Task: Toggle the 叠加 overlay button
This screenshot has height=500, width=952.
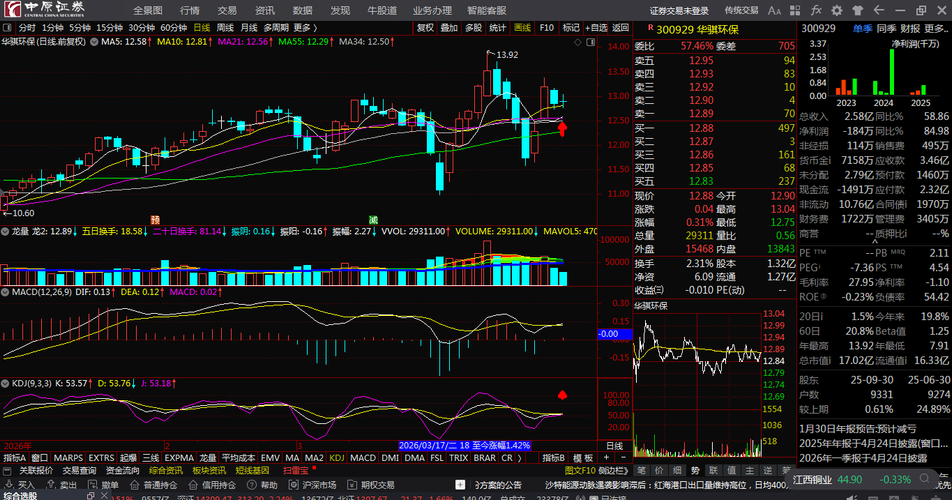Action: point(449,28)
